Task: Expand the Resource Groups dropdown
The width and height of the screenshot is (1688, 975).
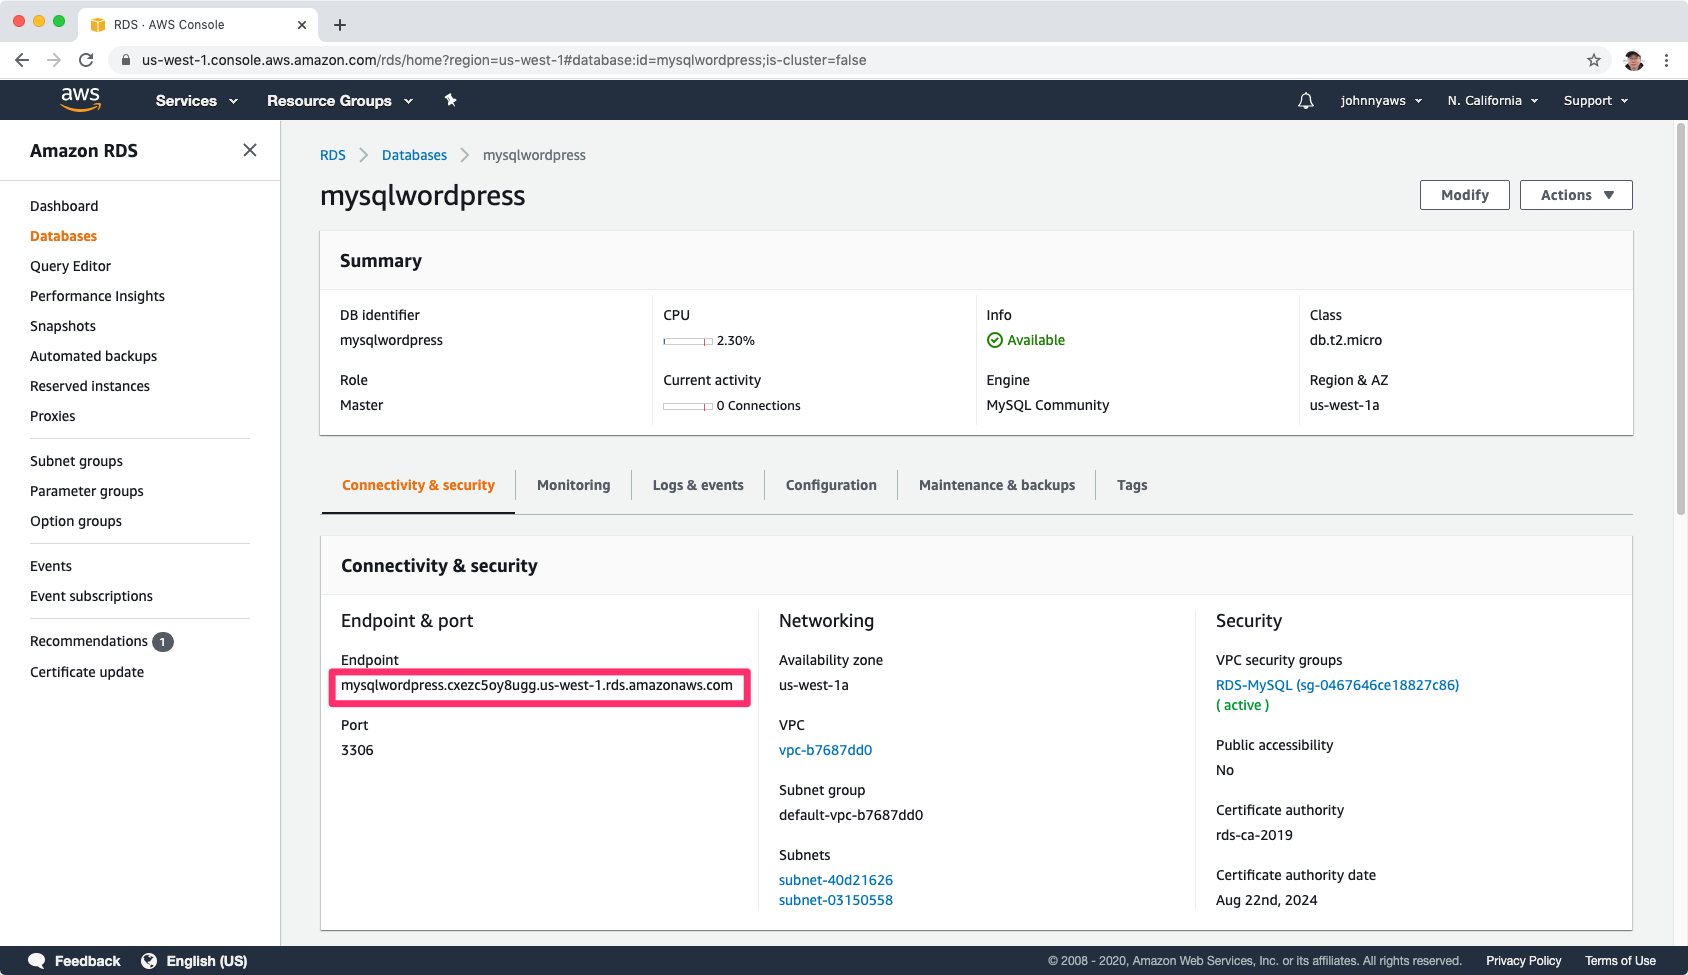Action: point(340,101)
